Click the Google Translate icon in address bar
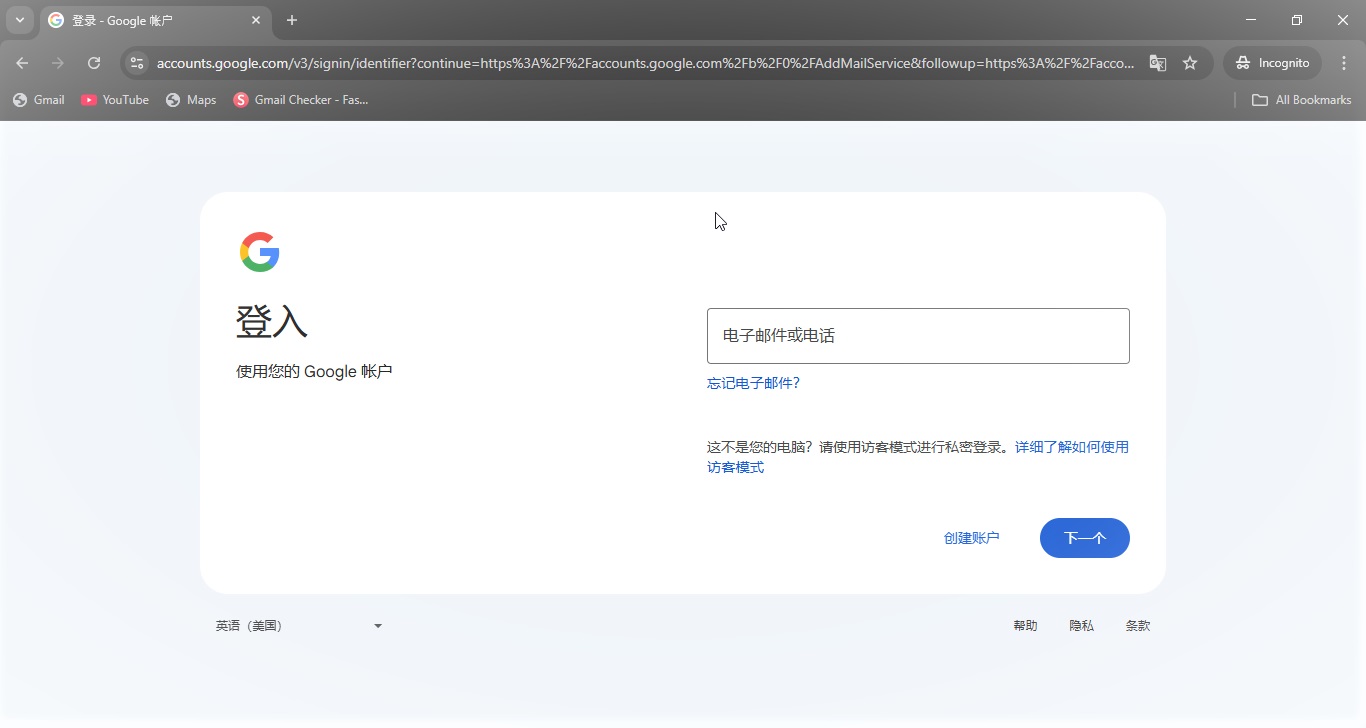The height and width of the screenshot is (728, 1366). coord(1157,62)
